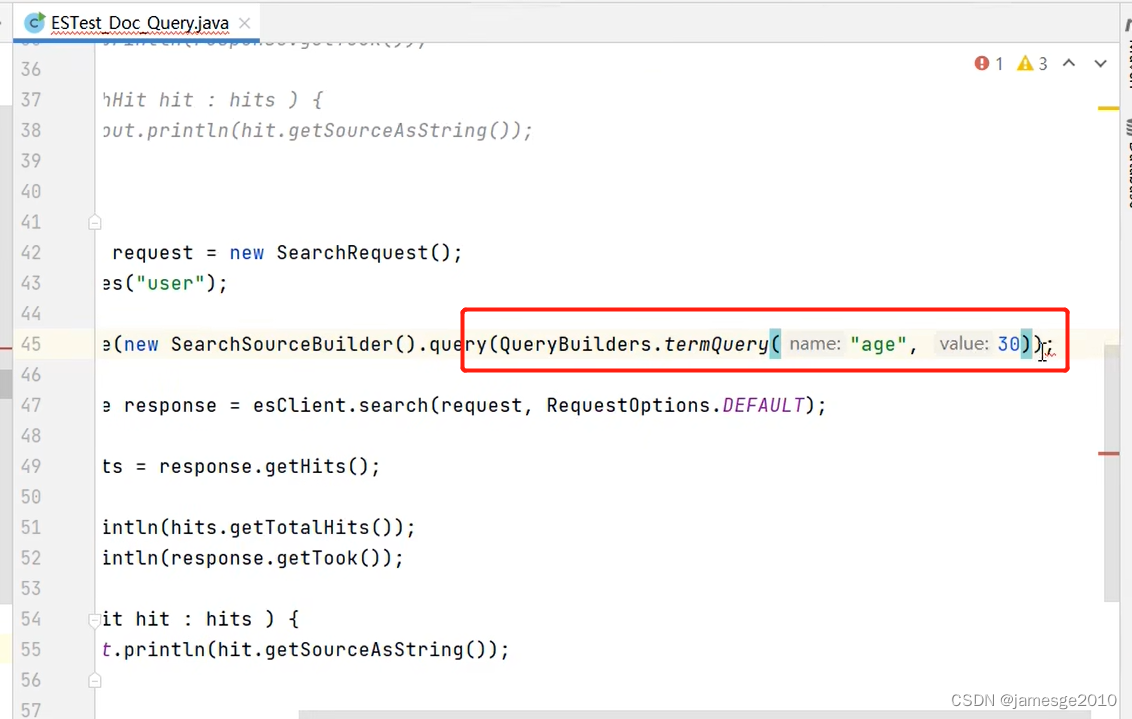The width and height of the screenshot is (1132, 719).
Task: Click the vertical editor scrollbar thumb
Action: 1111,473
